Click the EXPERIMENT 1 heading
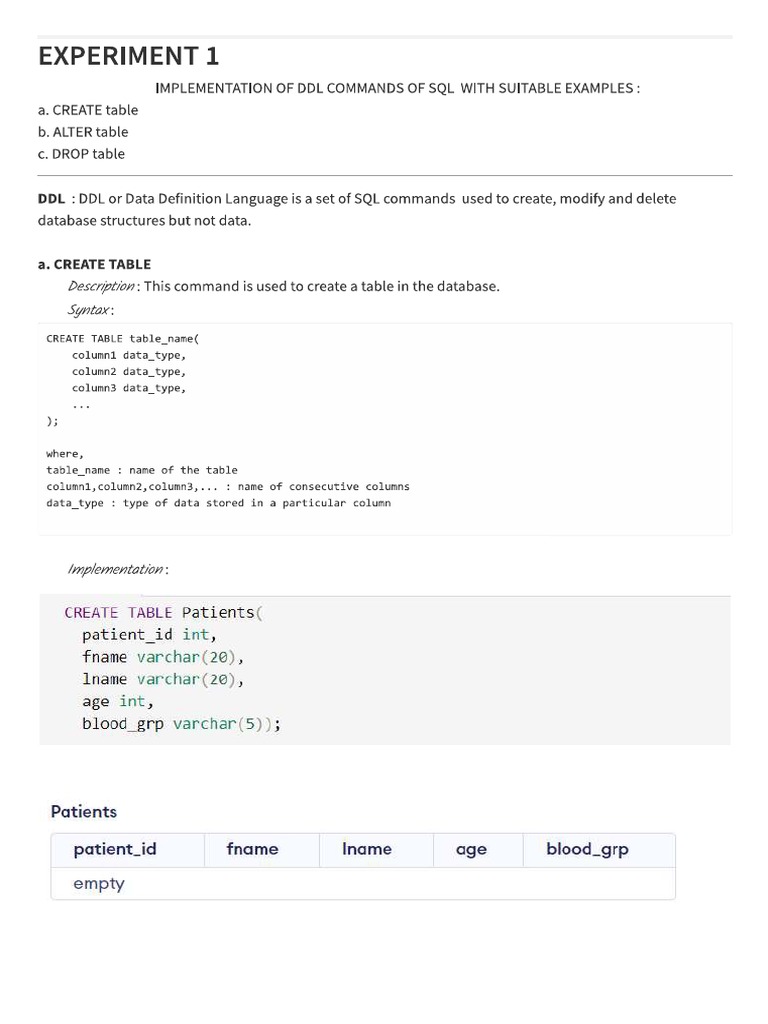This screenshot has height=1024, width=768. click(128, 56)
